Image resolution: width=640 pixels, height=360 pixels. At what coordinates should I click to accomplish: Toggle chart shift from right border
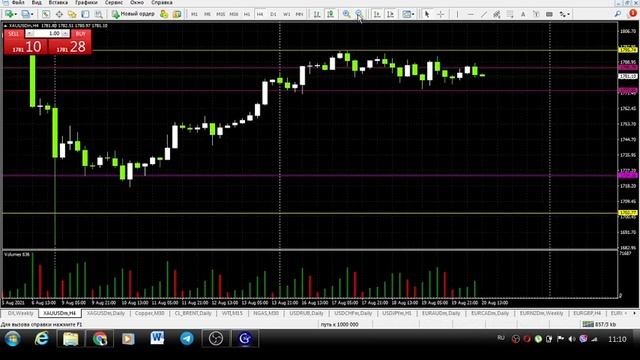390,14
